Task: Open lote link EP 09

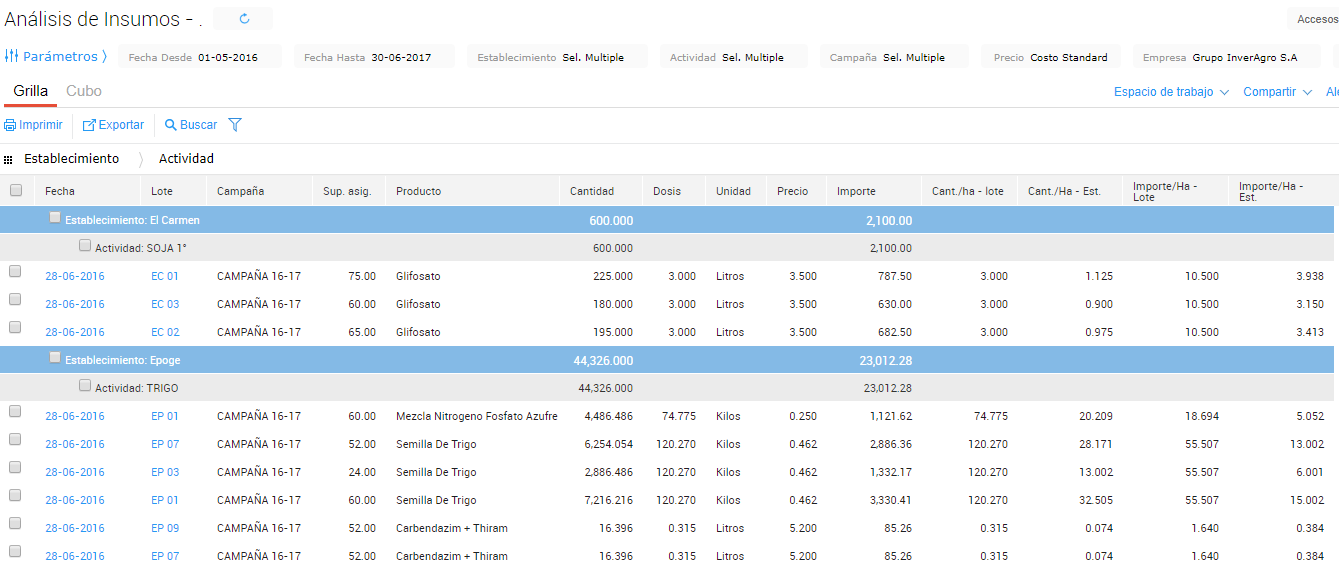Action: tap(165, 528)
